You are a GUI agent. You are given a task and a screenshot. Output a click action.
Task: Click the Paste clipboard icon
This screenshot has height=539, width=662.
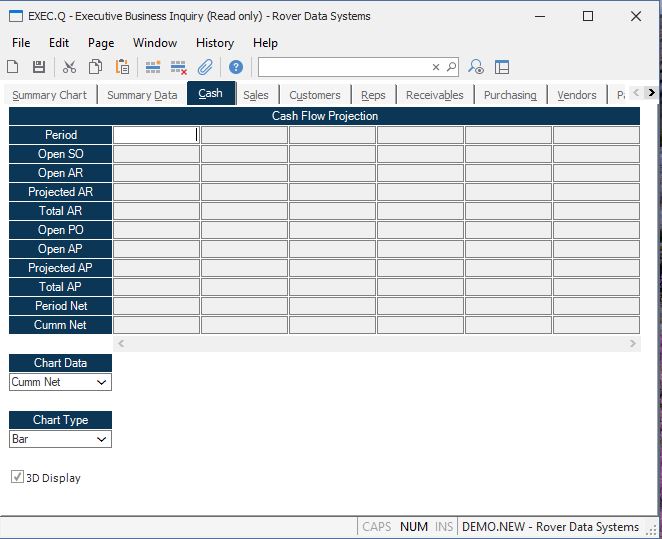pyautogui.click(x=122, y=67)
